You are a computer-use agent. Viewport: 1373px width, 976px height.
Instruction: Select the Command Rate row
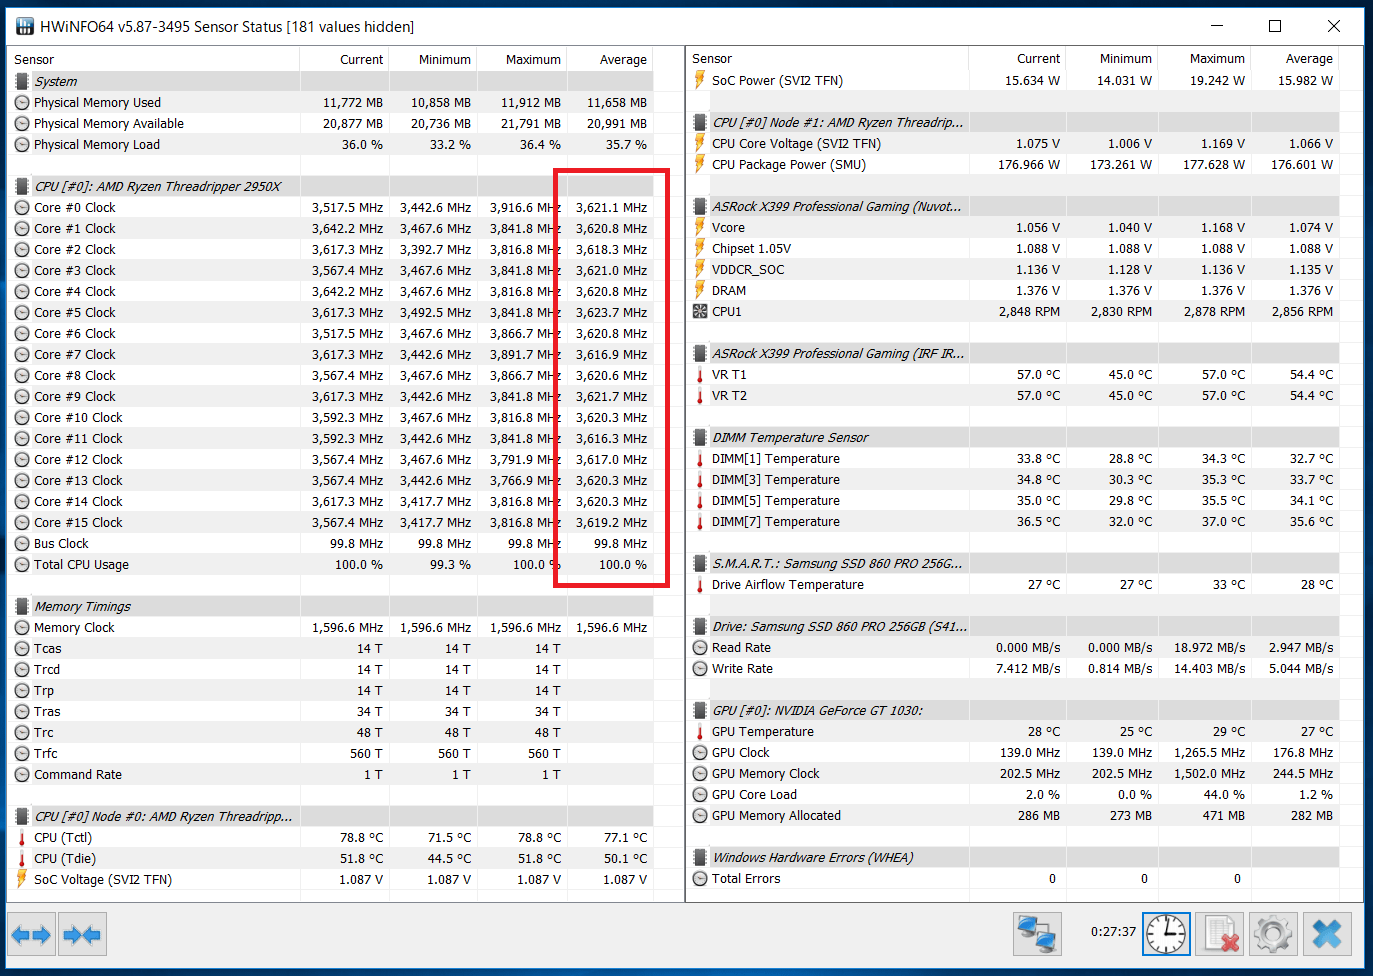coord(332,774)
